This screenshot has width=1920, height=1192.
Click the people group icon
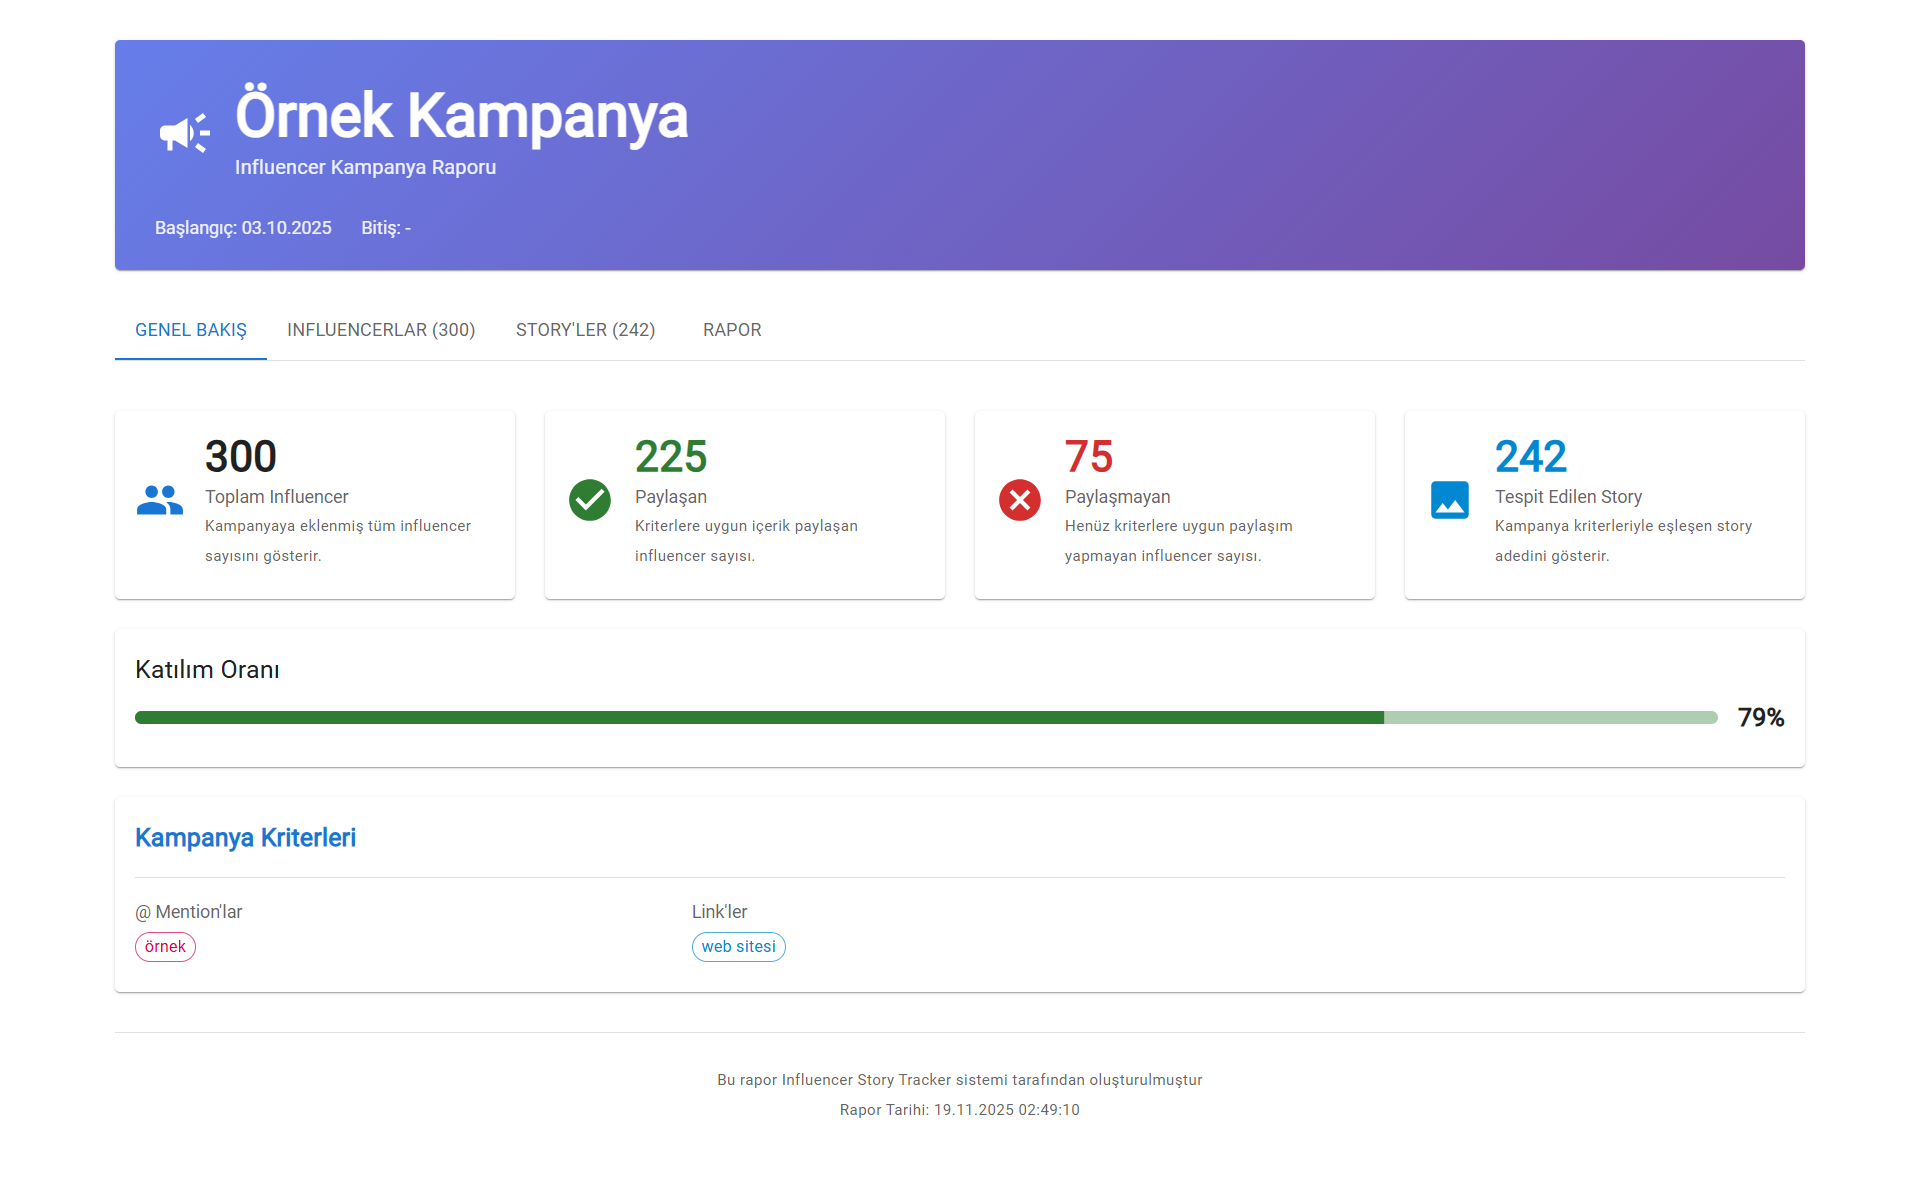click(160, 500)
